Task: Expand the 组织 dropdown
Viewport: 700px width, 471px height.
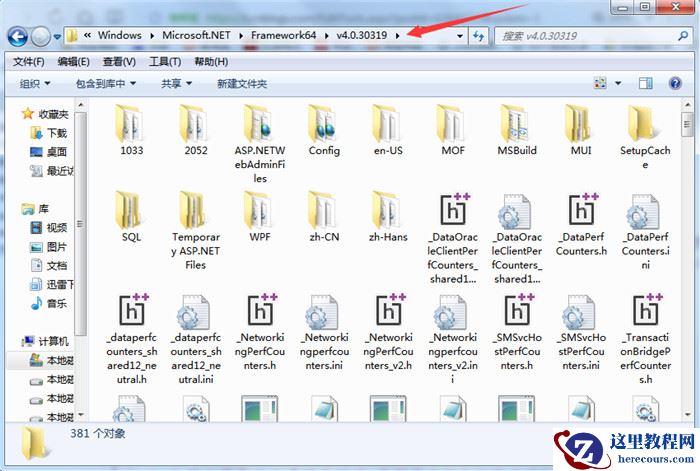Action: tap(35, 83)
